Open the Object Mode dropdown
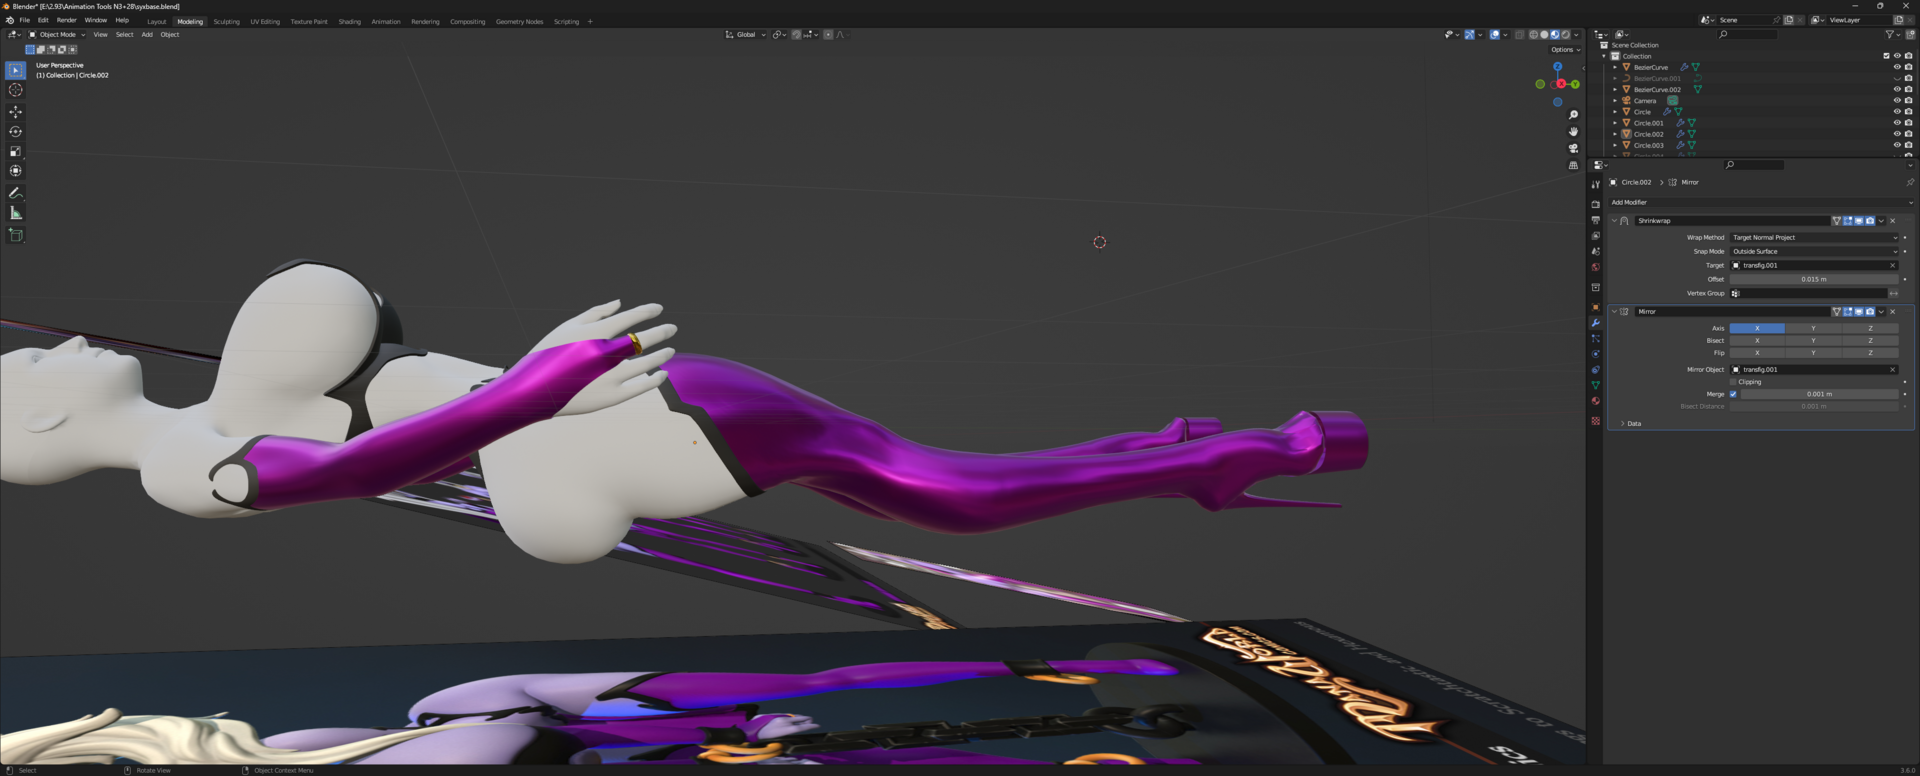 57,35
